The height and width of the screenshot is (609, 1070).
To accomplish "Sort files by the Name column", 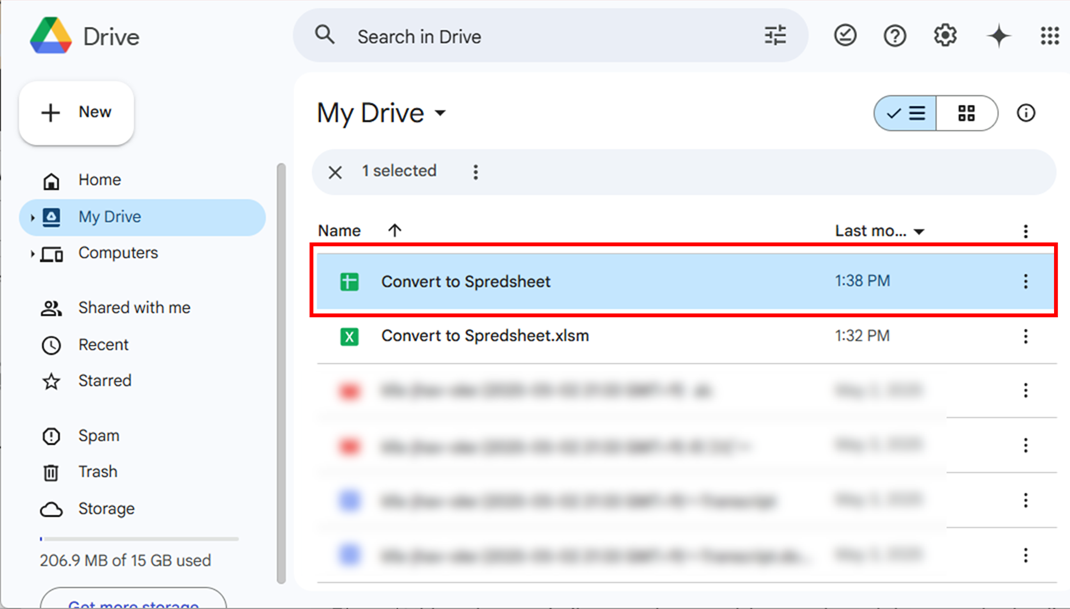I will (339, 231).
